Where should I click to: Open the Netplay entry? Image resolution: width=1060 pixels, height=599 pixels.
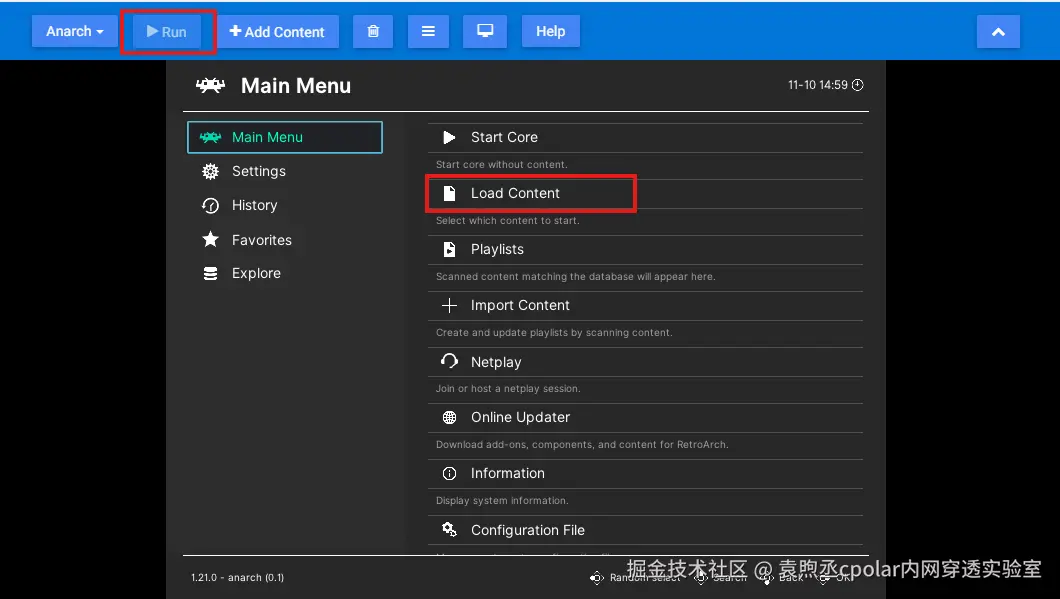[646, 362]
